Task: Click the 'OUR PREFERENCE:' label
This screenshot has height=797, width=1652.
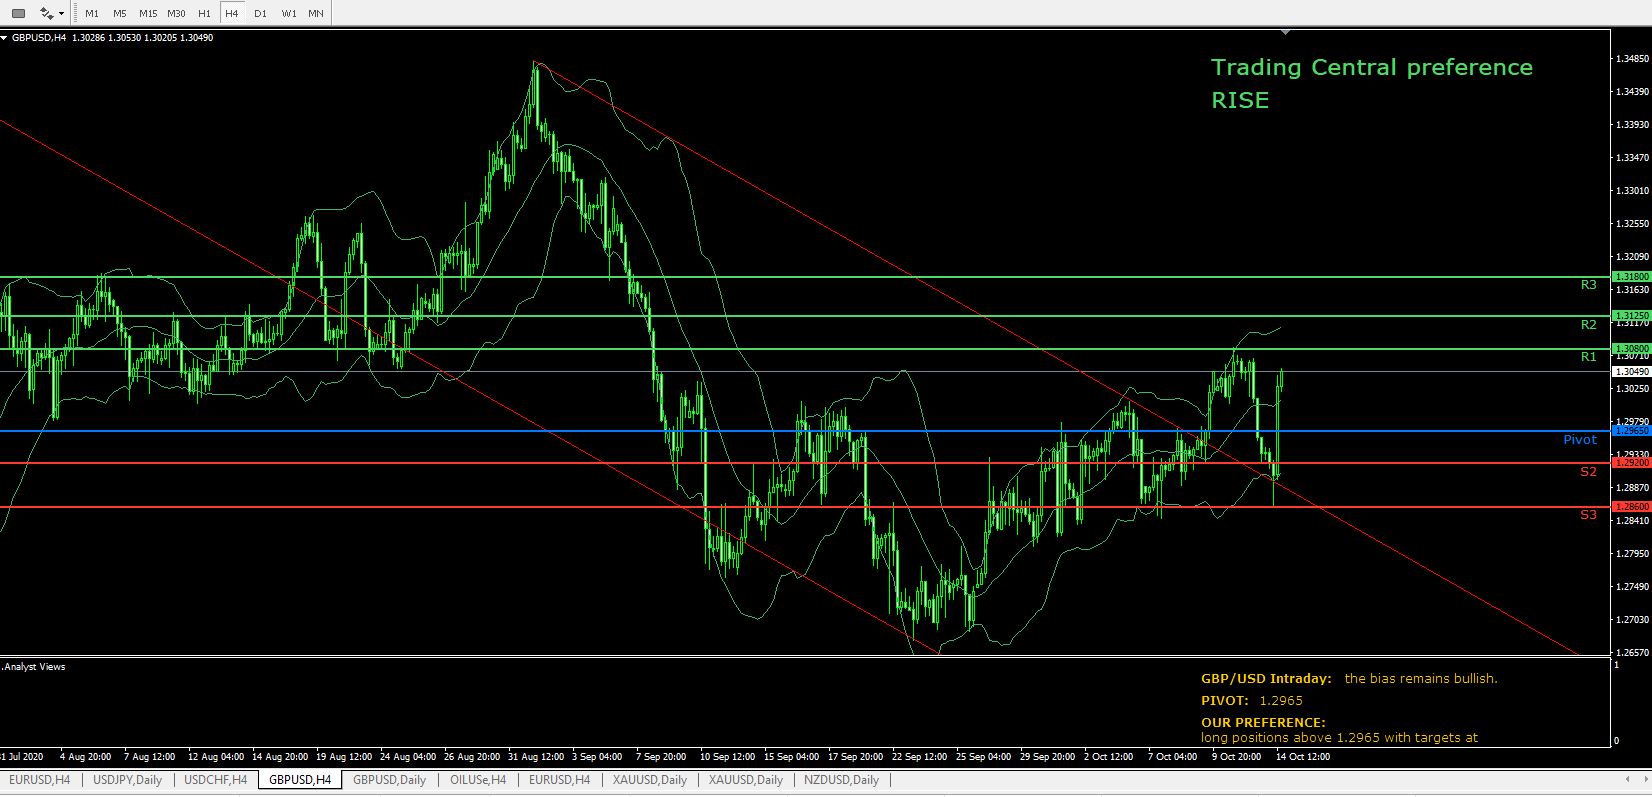Action: [1263, 722]
